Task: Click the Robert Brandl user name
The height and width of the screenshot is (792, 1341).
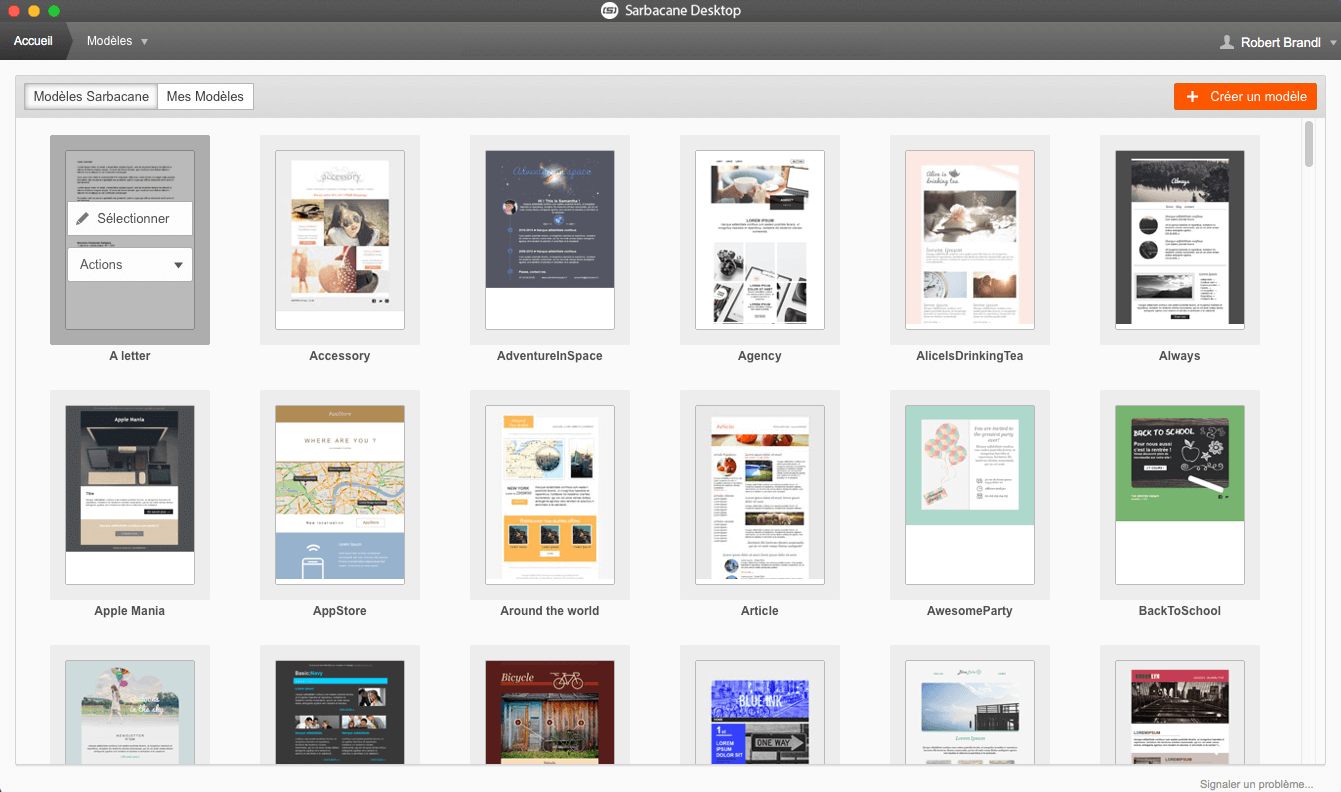Action: pos(1281,43)
